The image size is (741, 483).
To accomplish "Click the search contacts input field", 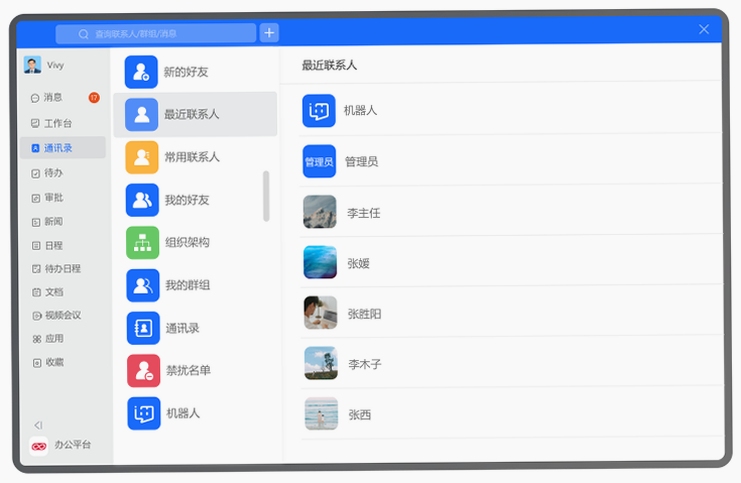I will (156, 34).
